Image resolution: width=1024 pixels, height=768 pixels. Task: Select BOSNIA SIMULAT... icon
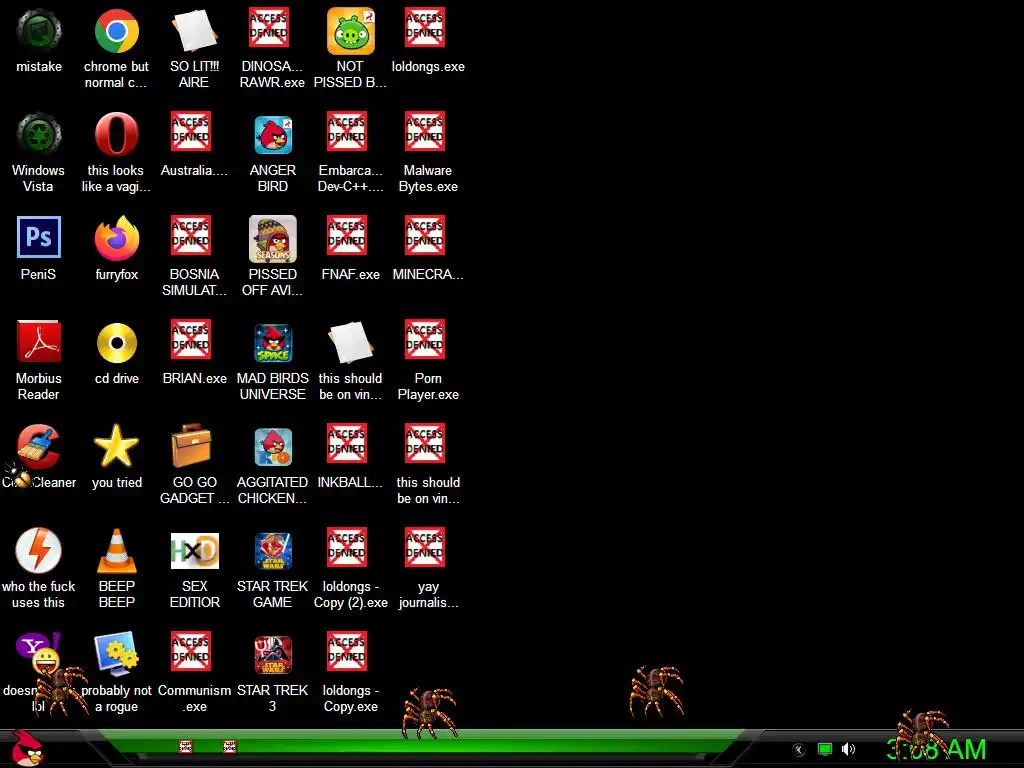[x=191, y=235]
